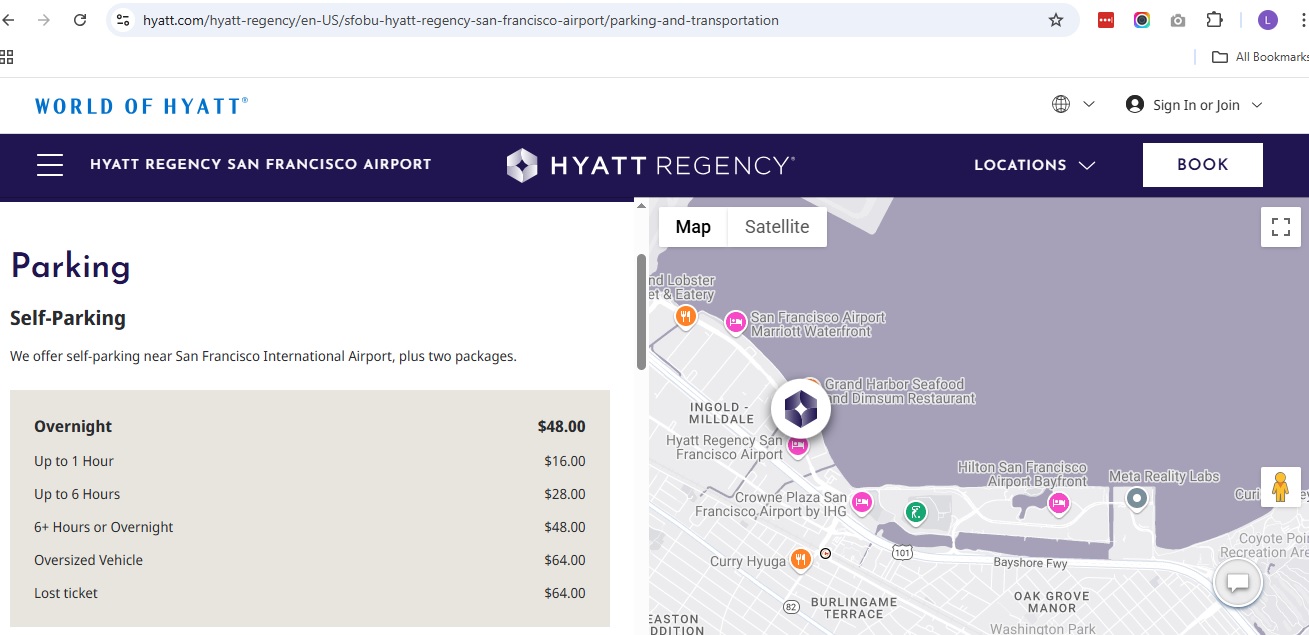Screen dimensions: 1309x635
Task: View site information for hyatt.com
Action: 123,20
